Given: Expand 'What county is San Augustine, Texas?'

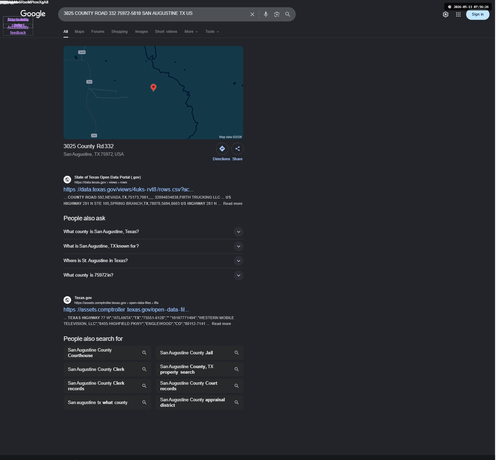Looking at the screenshot, I should tap(153, 232).
